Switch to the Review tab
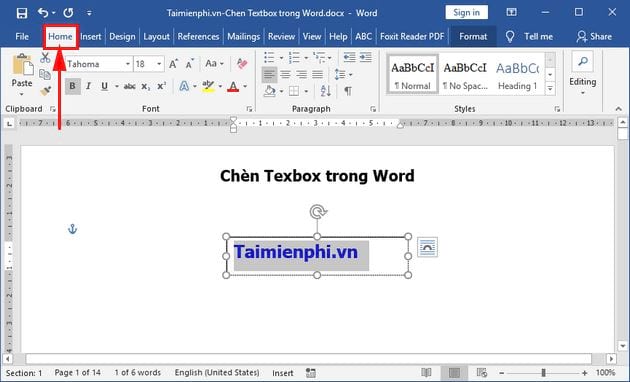The image size is (630, 382). pos(281,37)
